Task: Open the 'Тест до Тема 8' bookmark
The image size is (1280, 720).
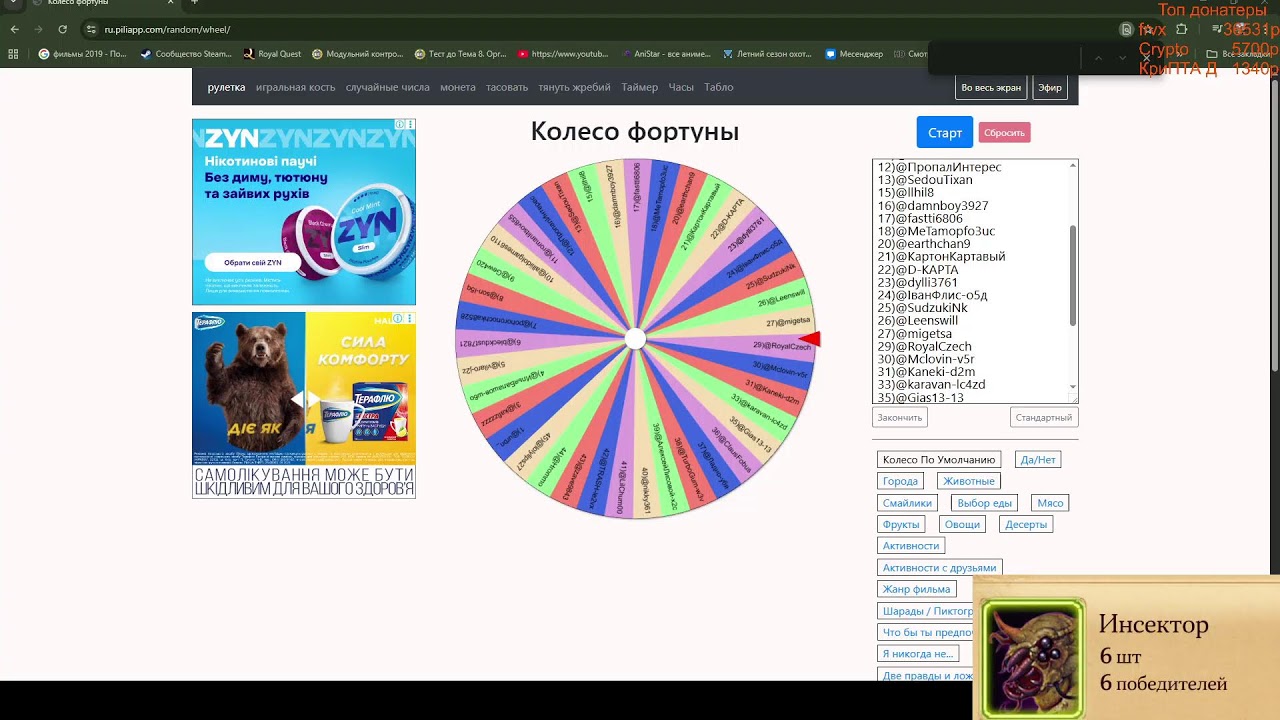Action: click(x=461, y=54)
